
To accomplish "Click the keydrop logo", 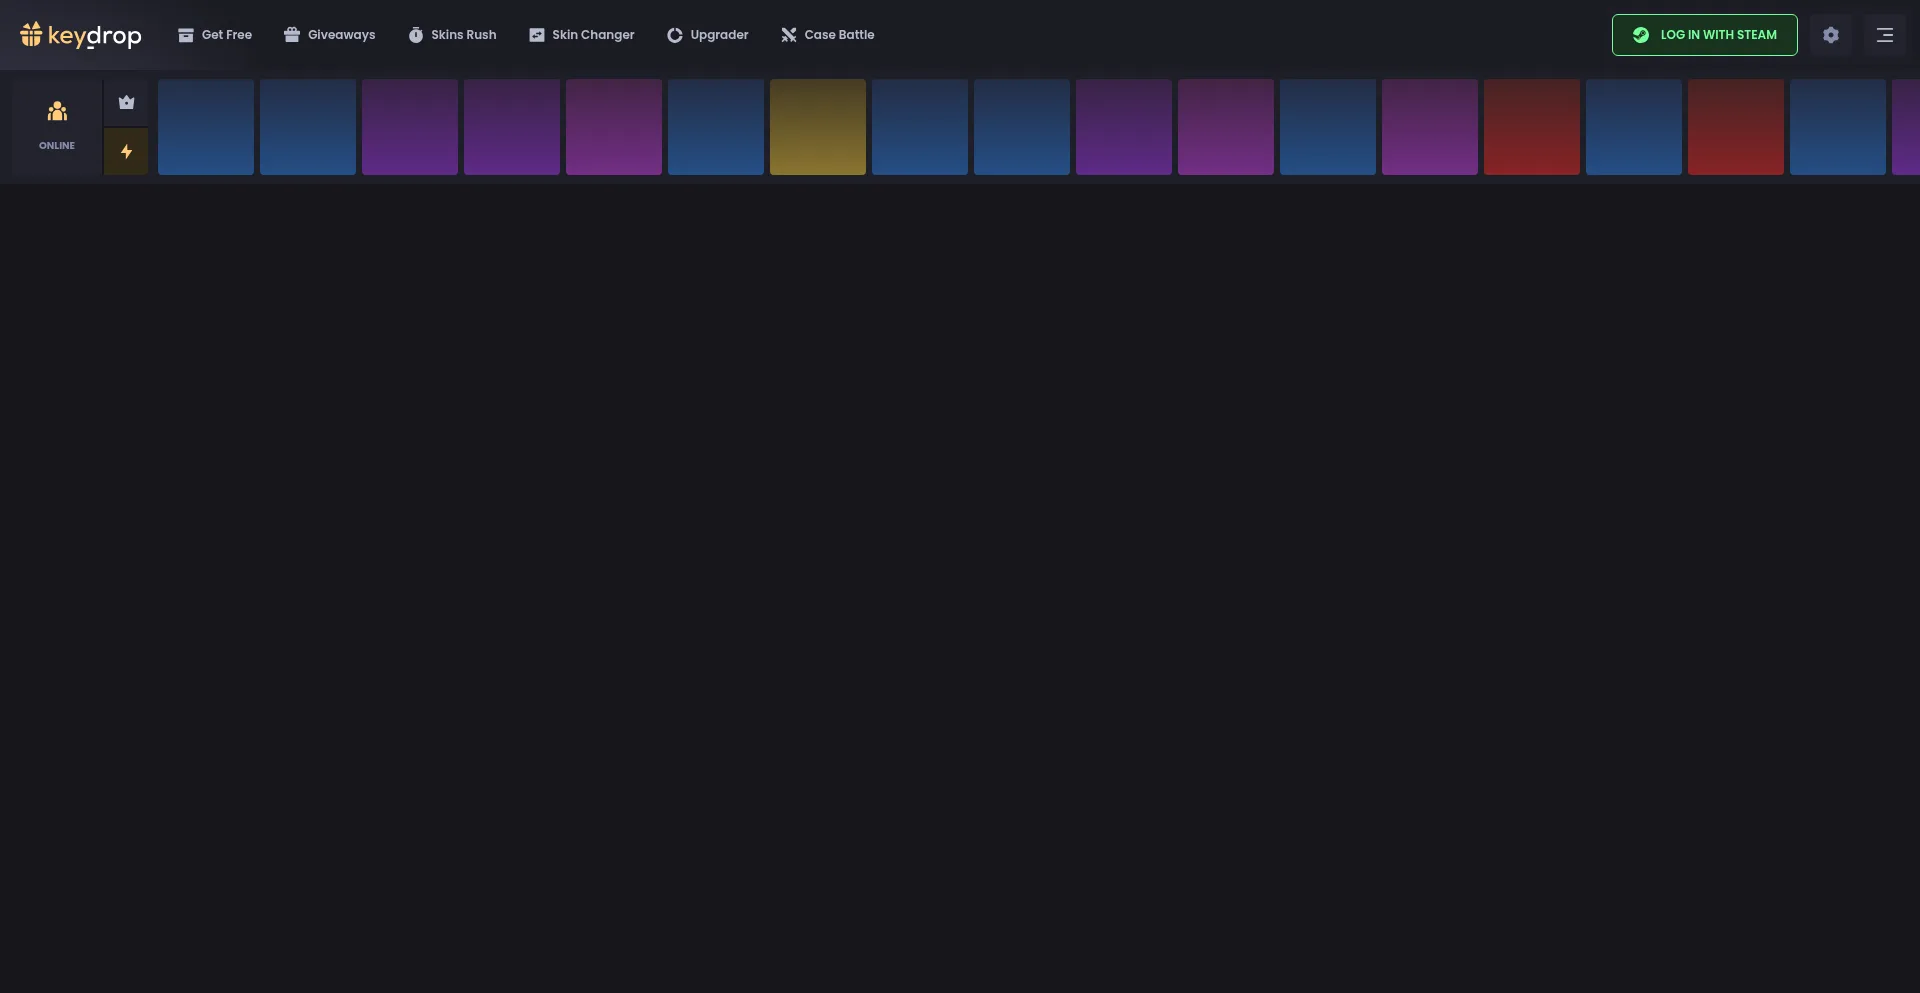I will pyautogui.click(x=81, y=35).
